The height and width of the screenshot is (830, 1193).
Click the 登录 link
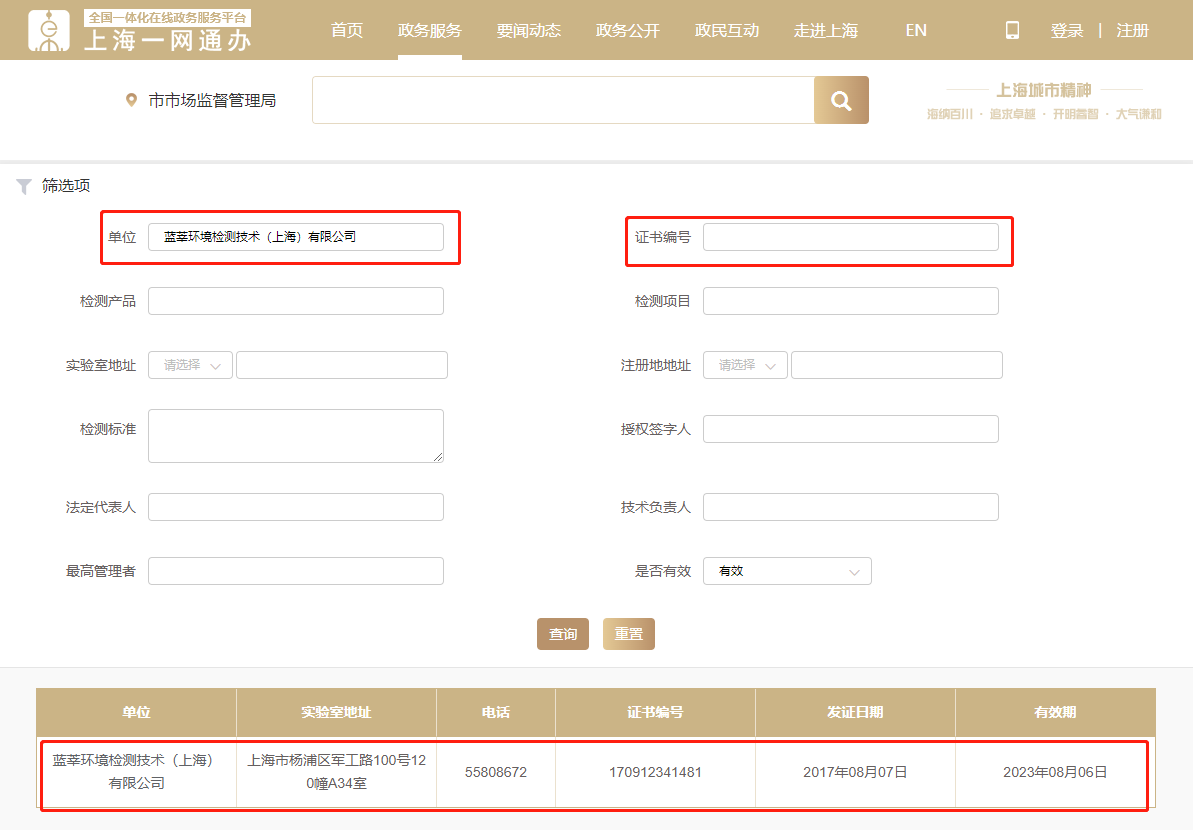1067,30
